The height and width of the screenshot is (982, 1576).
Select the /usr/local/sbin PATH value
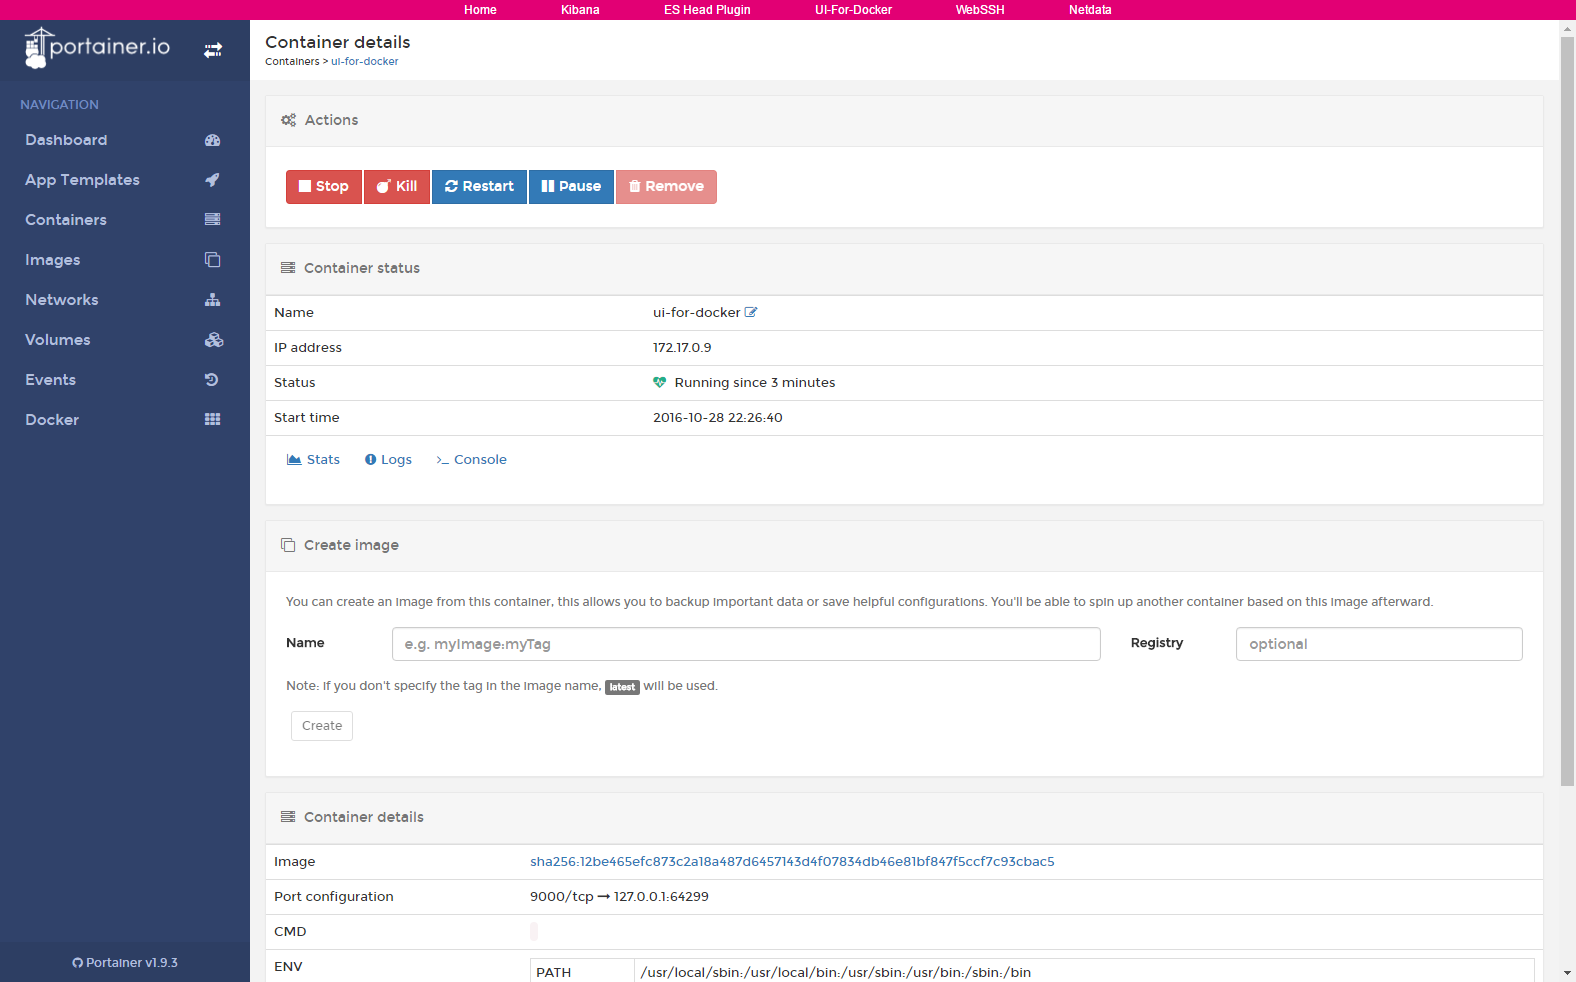[836, 973]
